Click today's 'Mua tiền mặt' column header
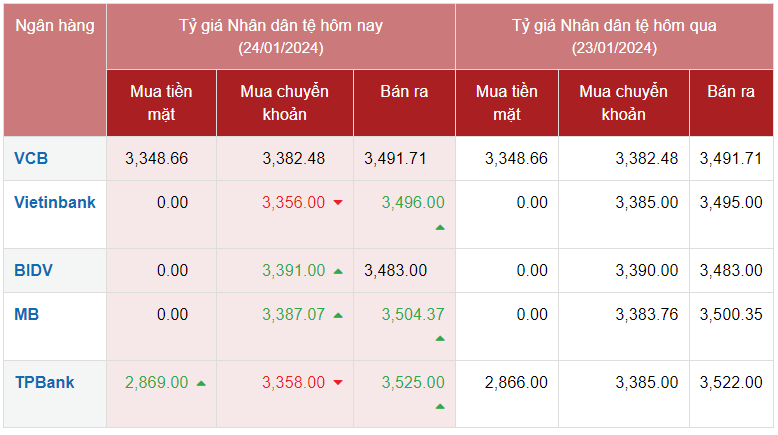The width and height of the screenshot is (778, 435). pyautogui.click(x=161, y=103)
